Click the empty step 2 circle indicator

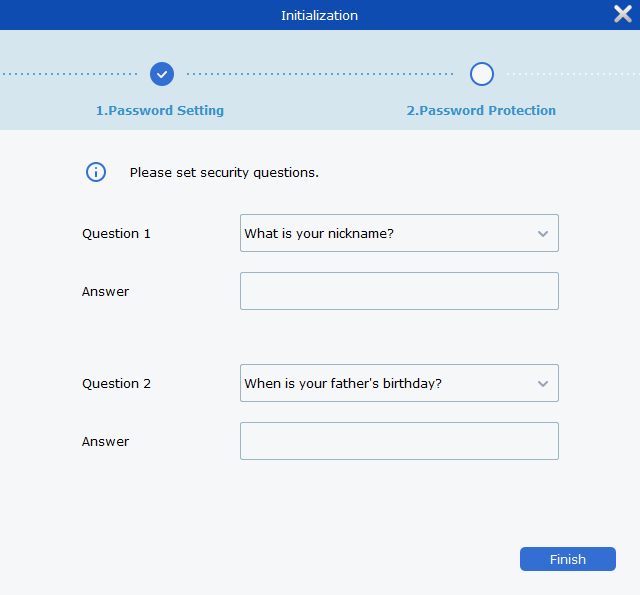tap(482, 74)
